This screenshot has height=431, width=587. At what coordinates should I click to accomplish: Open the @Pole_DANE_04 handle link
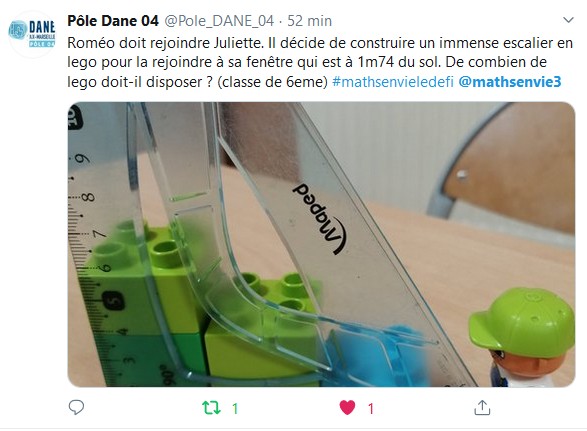(x=219, y=21)
